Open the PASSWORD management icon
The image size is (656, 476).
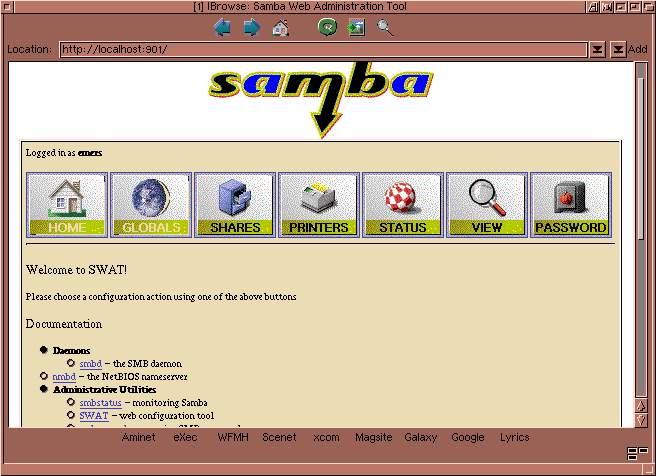point(571,205)
